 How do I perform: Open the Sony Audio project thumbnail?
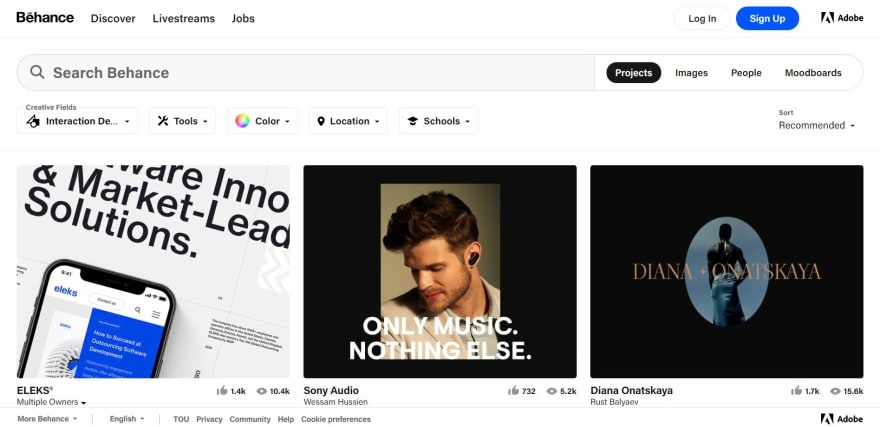[x=440, y=272]
